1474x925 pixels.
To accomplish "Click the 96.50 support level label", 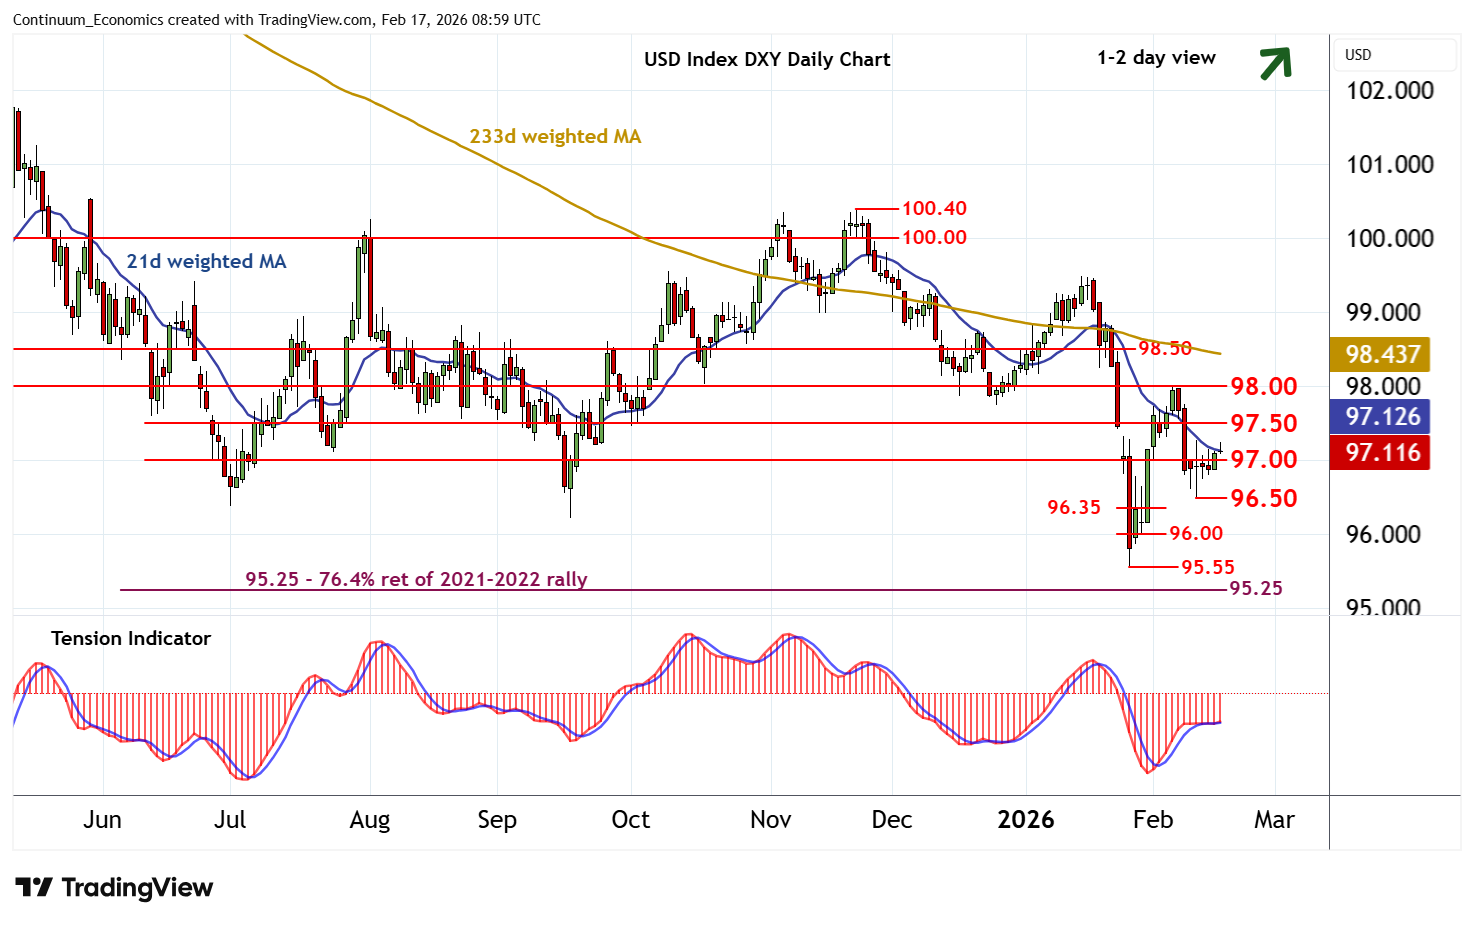I will (1263, 498).
